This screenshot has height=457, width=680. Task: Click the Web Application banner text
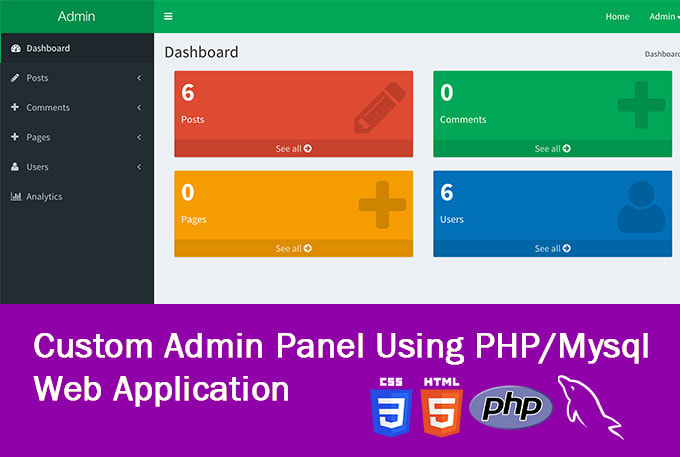(x=161, y=389)
